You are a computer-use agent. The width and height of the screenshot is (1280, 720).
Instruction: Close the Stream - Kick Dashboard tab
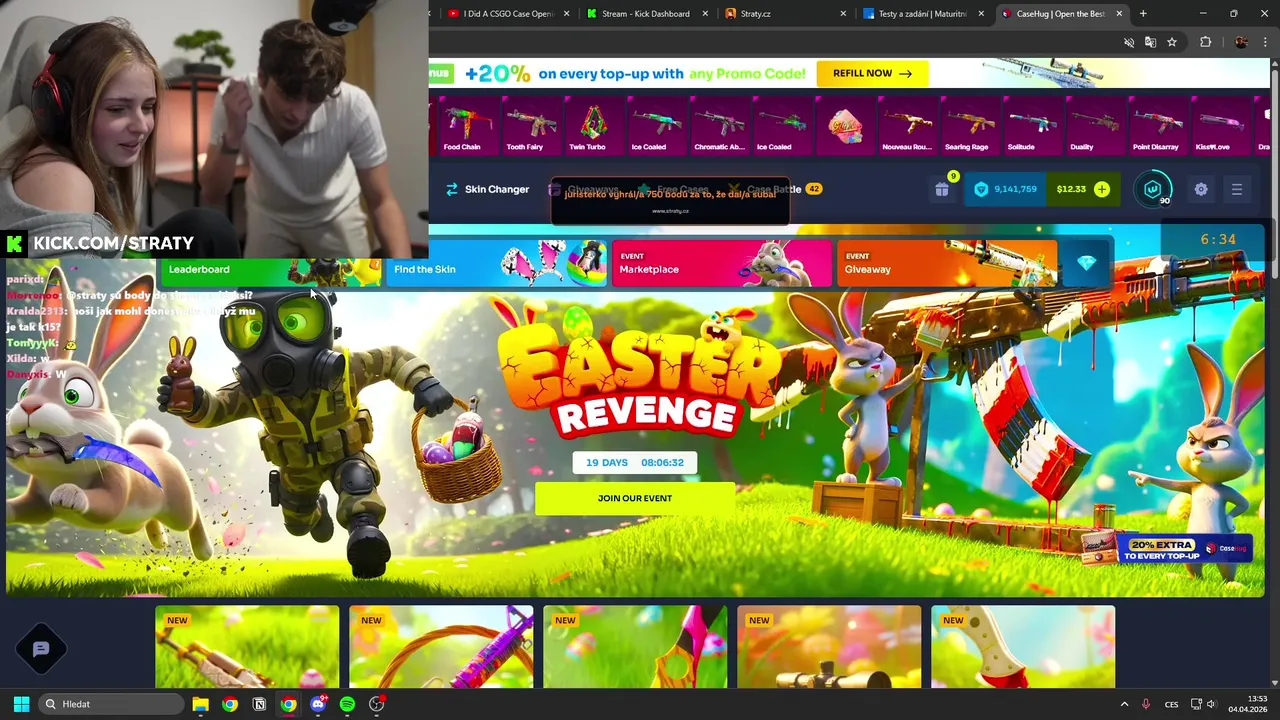click(x=705, y=14)
